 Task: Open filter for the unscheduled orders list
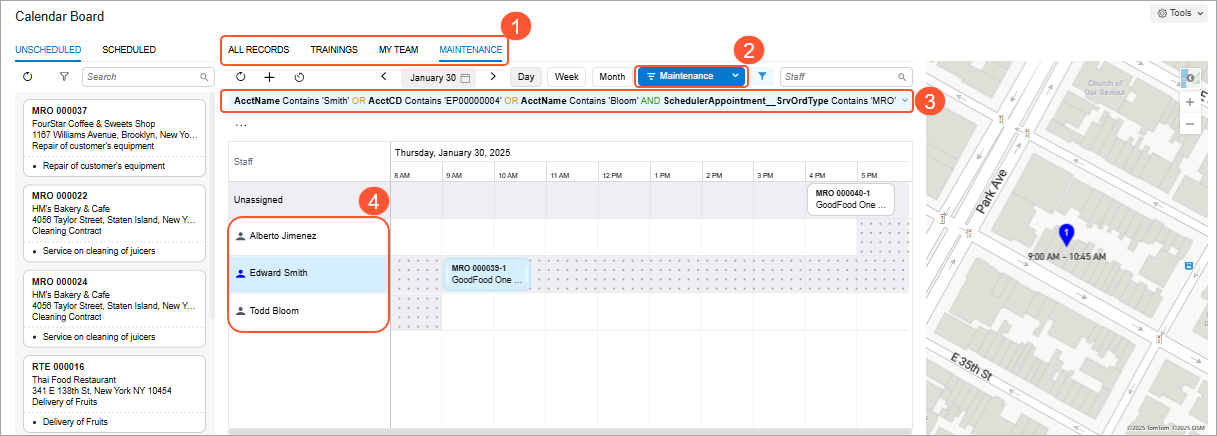pyautogui.click(x=64, y=76)
